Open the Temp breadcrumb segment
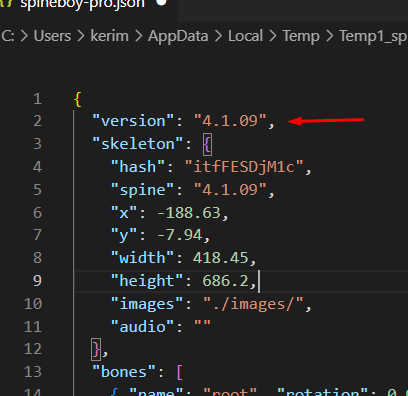This screenshot has width=408, height=396. point(301,36)
